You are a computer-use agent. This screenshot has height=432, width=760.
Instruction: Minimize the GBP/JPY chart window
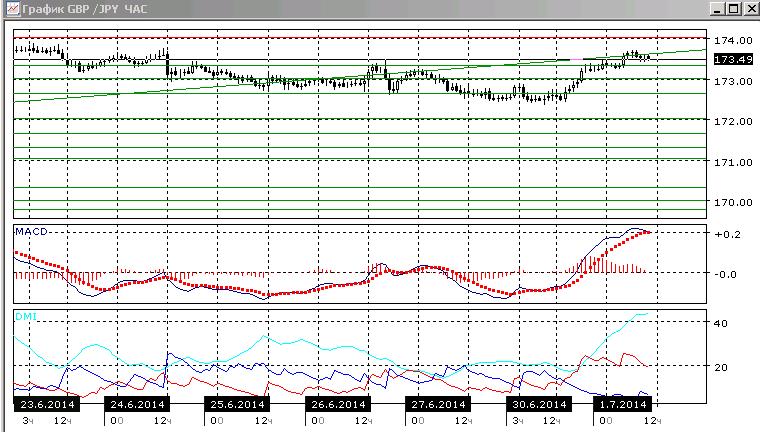pyautogui.click(x=718, y=9)
